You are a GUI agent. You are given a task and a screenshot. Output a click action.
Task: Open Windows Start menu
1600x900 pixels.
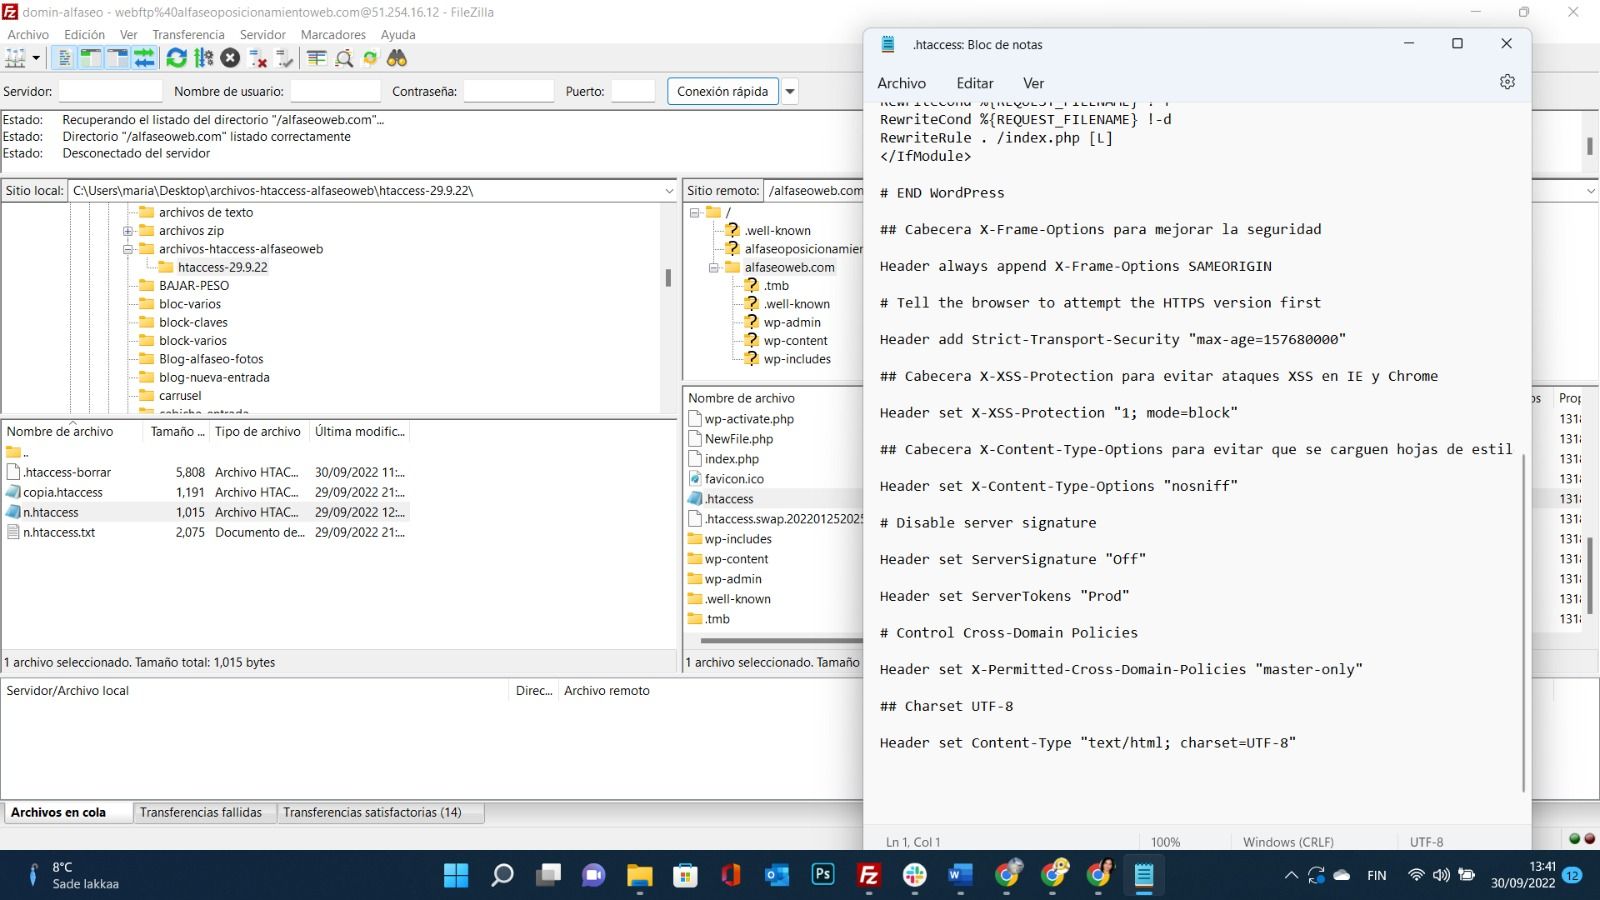[456, 875]
